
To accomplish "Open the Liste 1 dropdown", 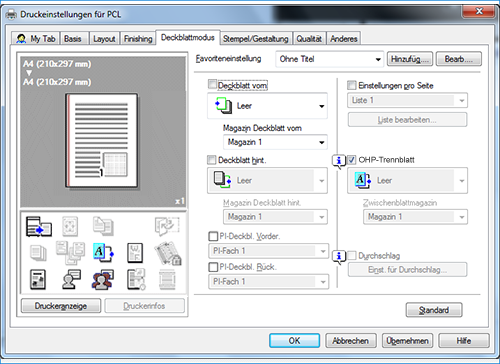I will [408, 100].
